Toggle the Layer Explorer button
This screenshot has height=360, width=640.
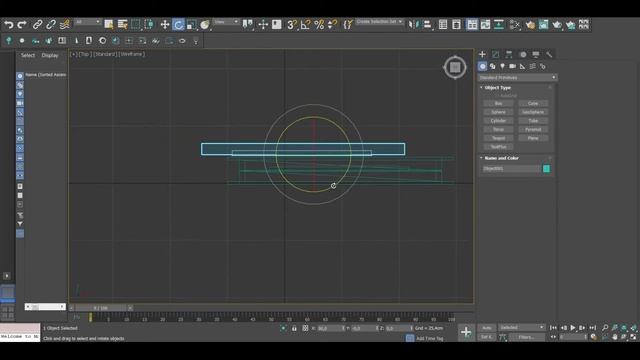(456, 25)
